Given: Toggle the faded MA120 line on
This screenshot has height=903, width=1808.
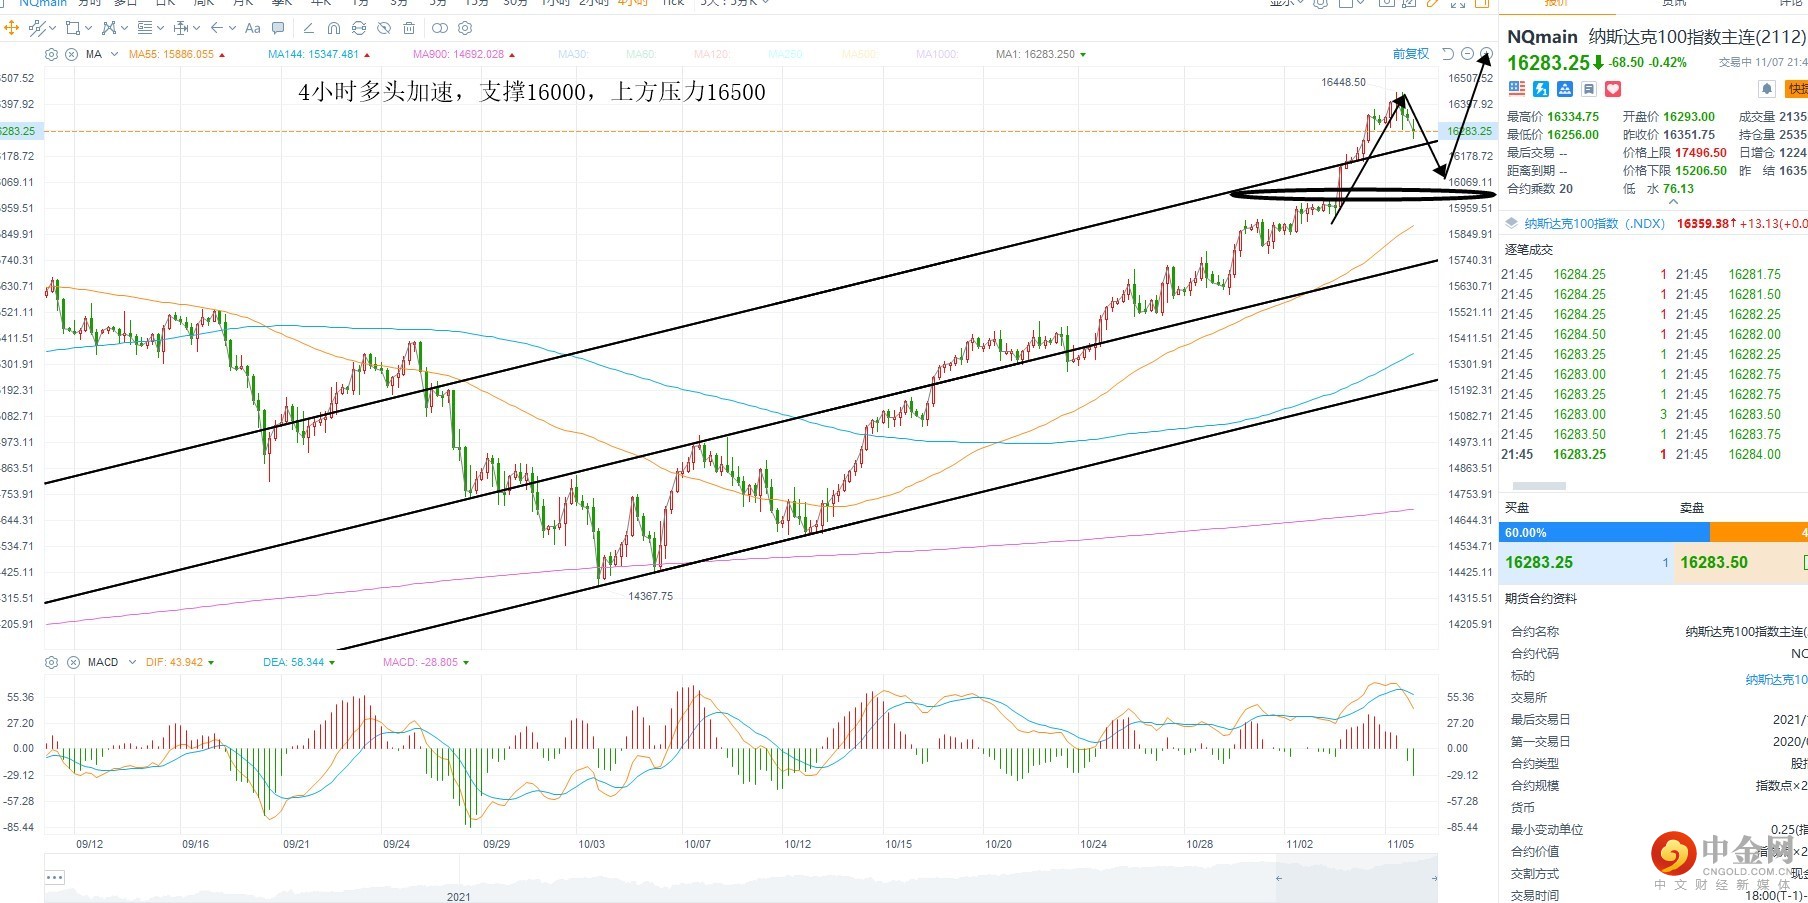Looking at the screenshot, I should pyautogui.click(x=712, y=54).
